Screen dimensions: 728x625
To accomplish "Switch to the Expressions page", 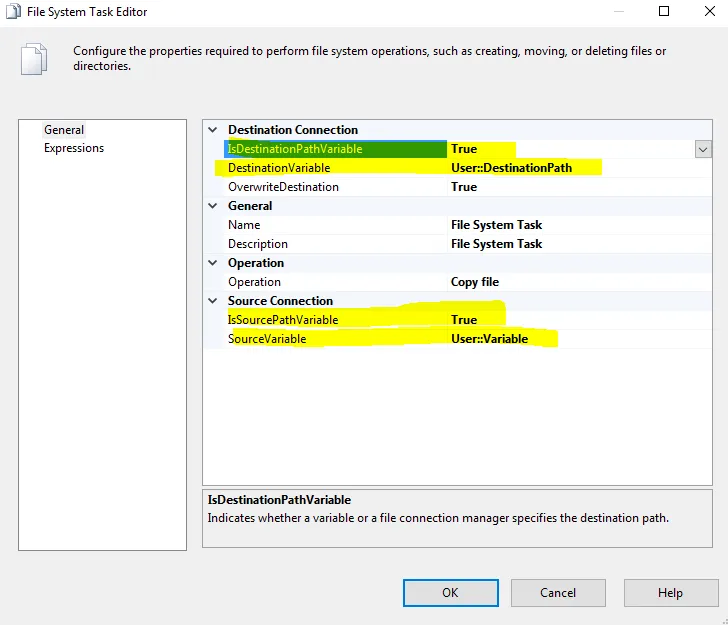I will [x=74, y=148].
